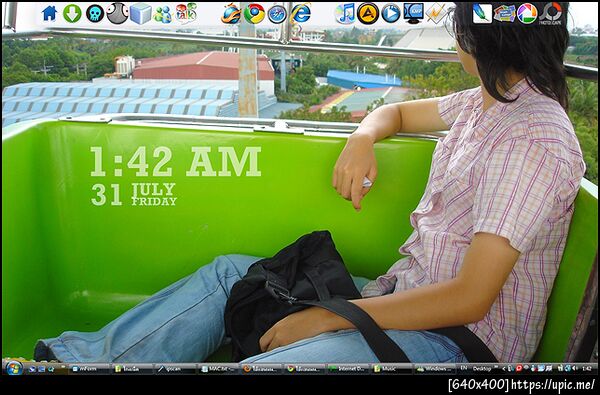Screen dimensions: 600x395
Task: Click the taskbar clock showing 1:42
Action: [587, 369]
